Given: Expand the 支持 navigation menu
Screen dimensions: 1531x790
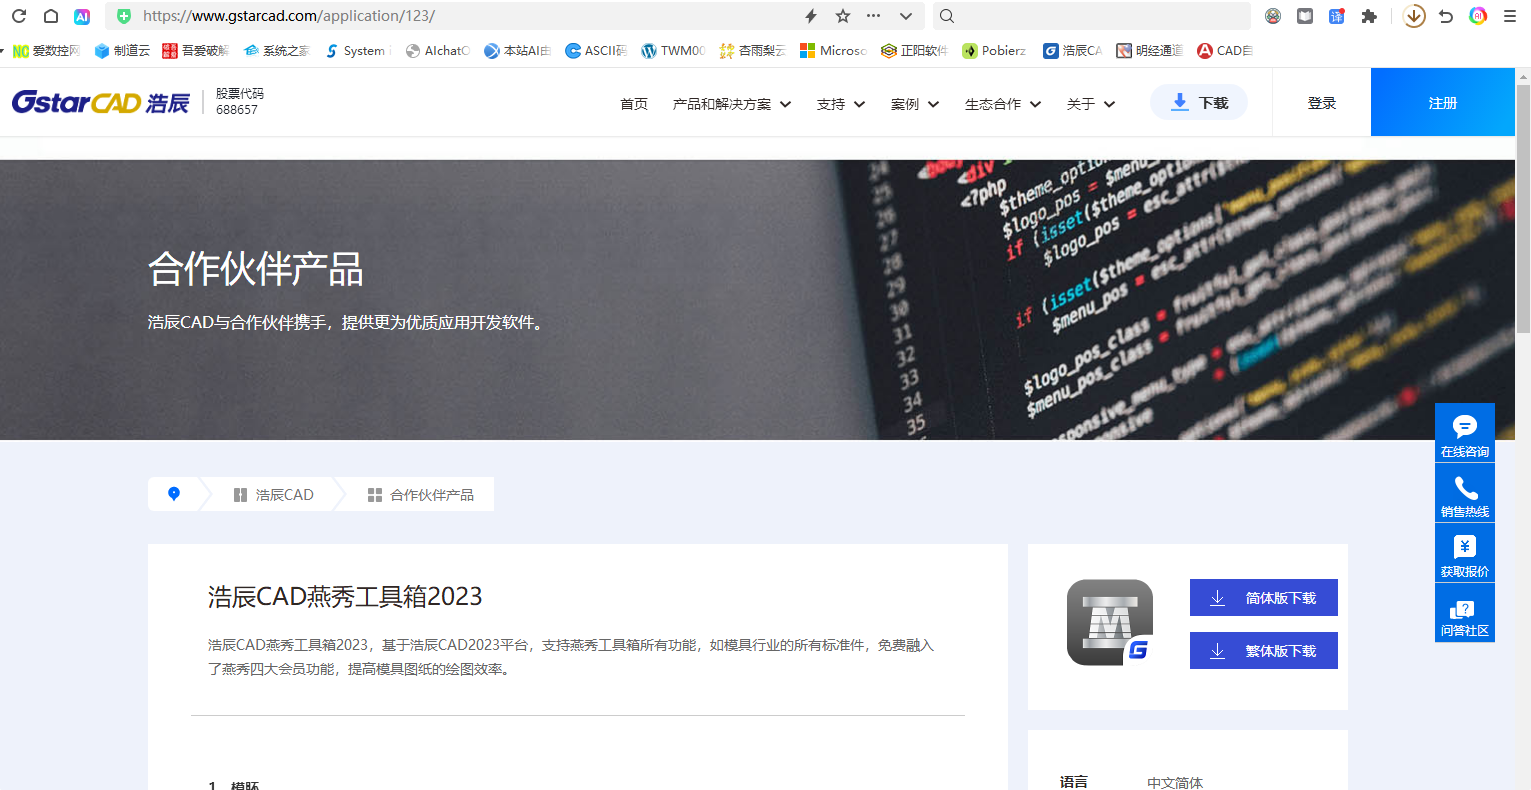Looking at the screenshot, I should point(841,104).
